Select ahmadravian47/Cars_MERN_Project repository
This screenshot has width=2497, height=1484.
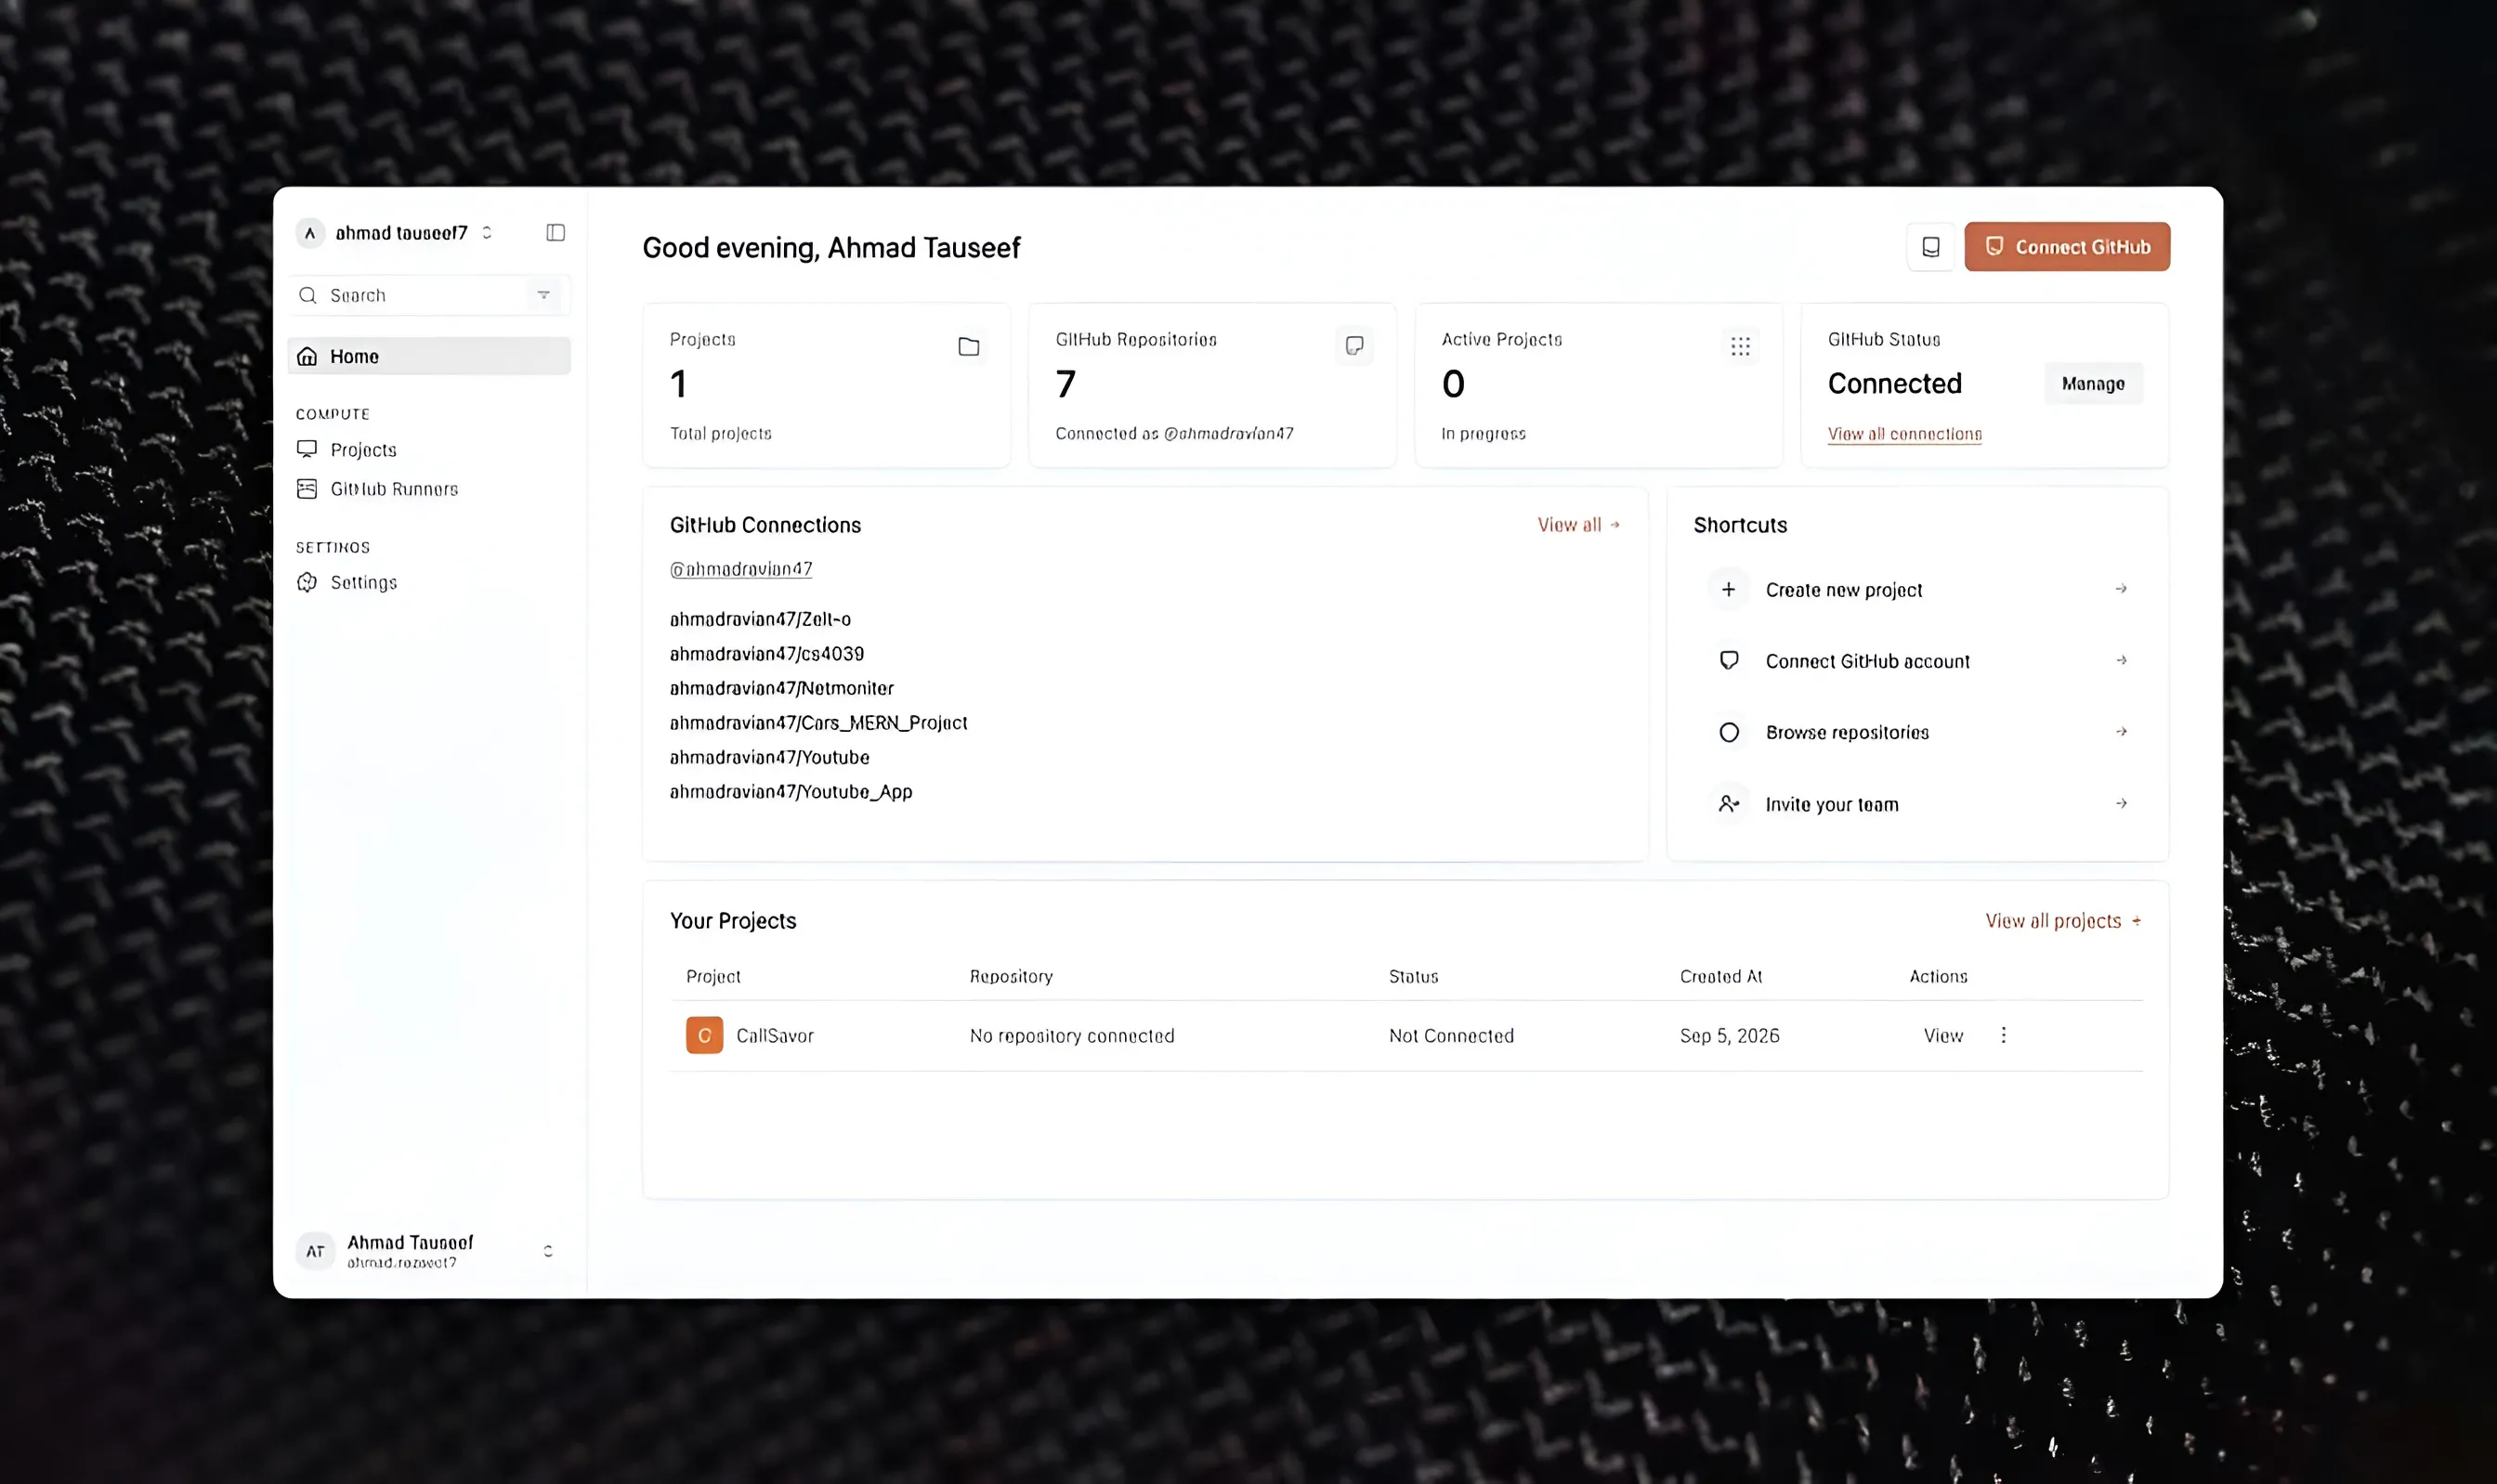point(818,723)
